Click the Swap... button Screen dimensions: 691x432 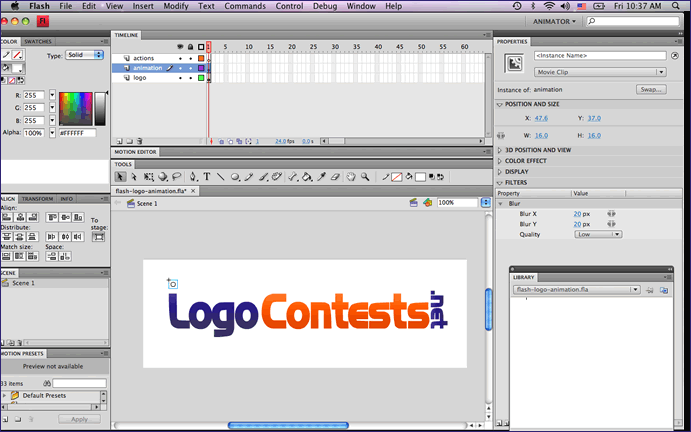[x=651, y=89]
